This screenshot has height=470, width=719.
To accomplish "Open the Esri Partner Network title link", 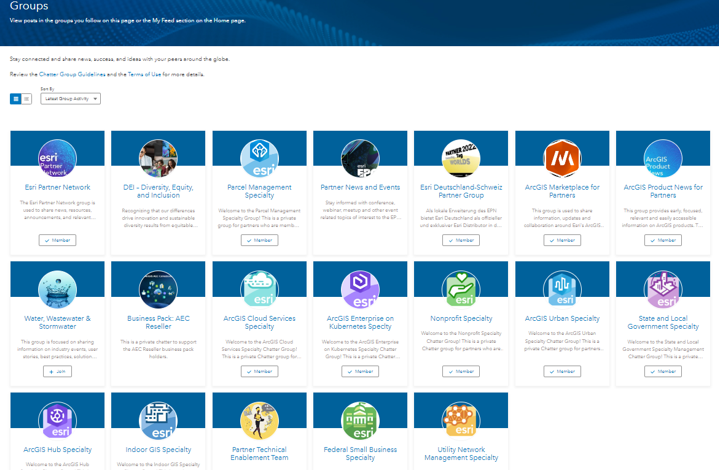I will [57, 187].
